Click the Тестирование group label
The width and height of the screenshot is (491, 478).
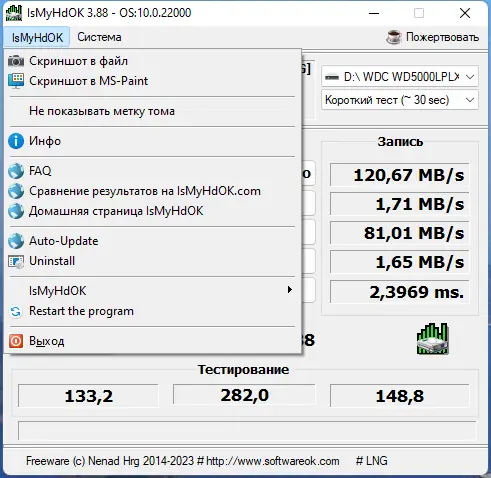(243, 369)
